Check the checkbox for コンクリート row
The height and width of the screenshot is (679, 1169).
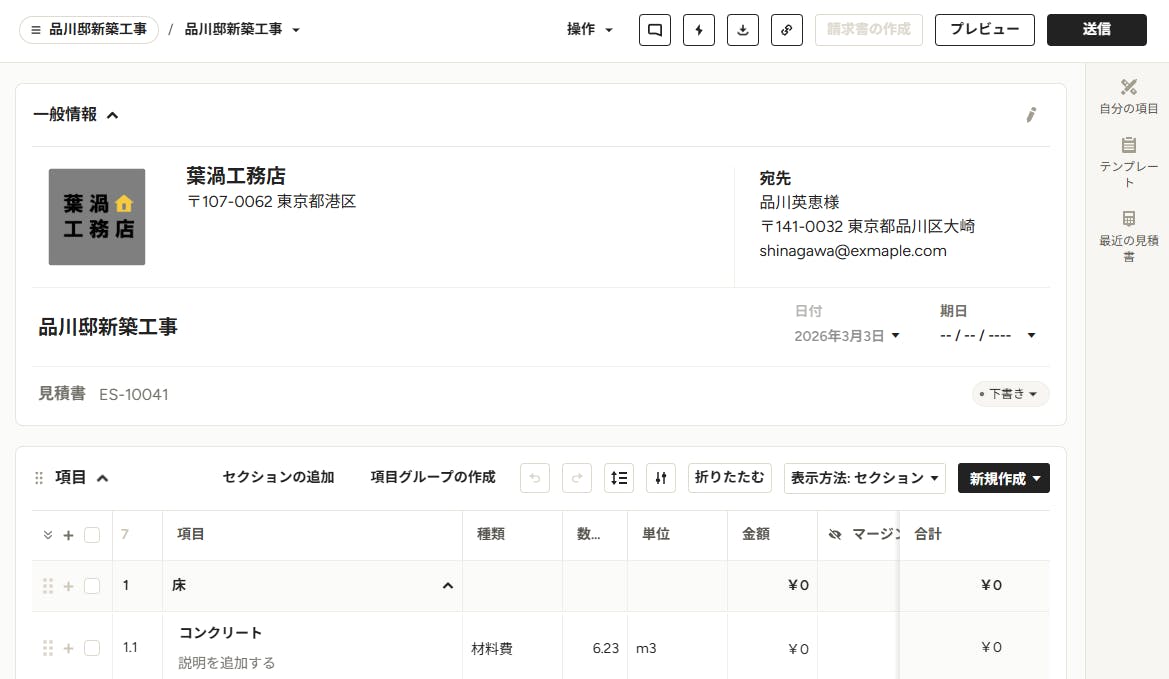point(92,648)
